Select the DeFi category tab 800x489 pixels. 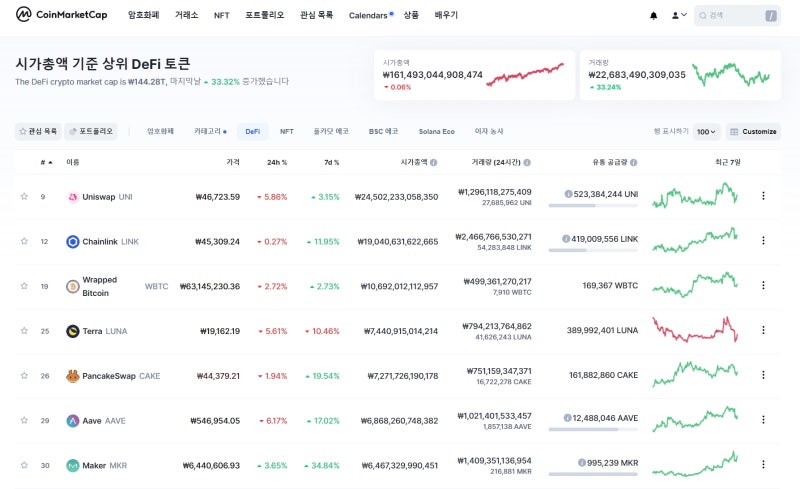pos(253,131)
